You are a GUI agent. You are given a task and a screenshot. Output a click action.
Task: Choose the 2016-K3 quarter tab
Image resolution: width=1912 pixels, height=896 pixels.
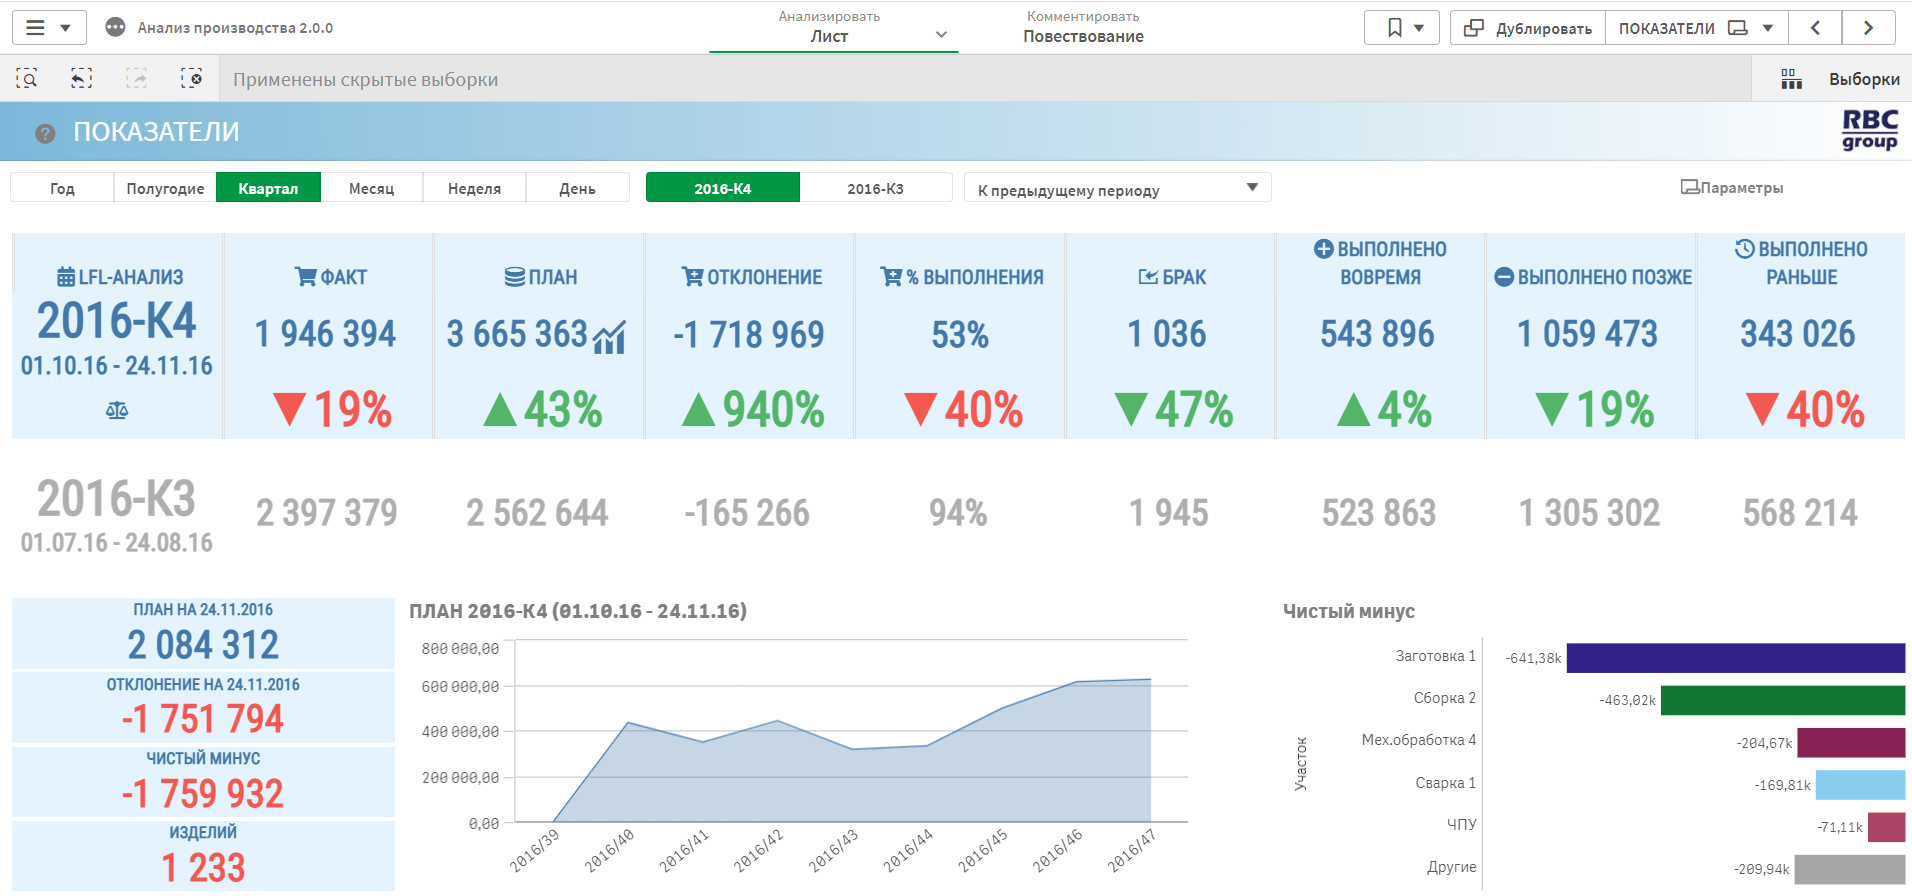[875, 188]
